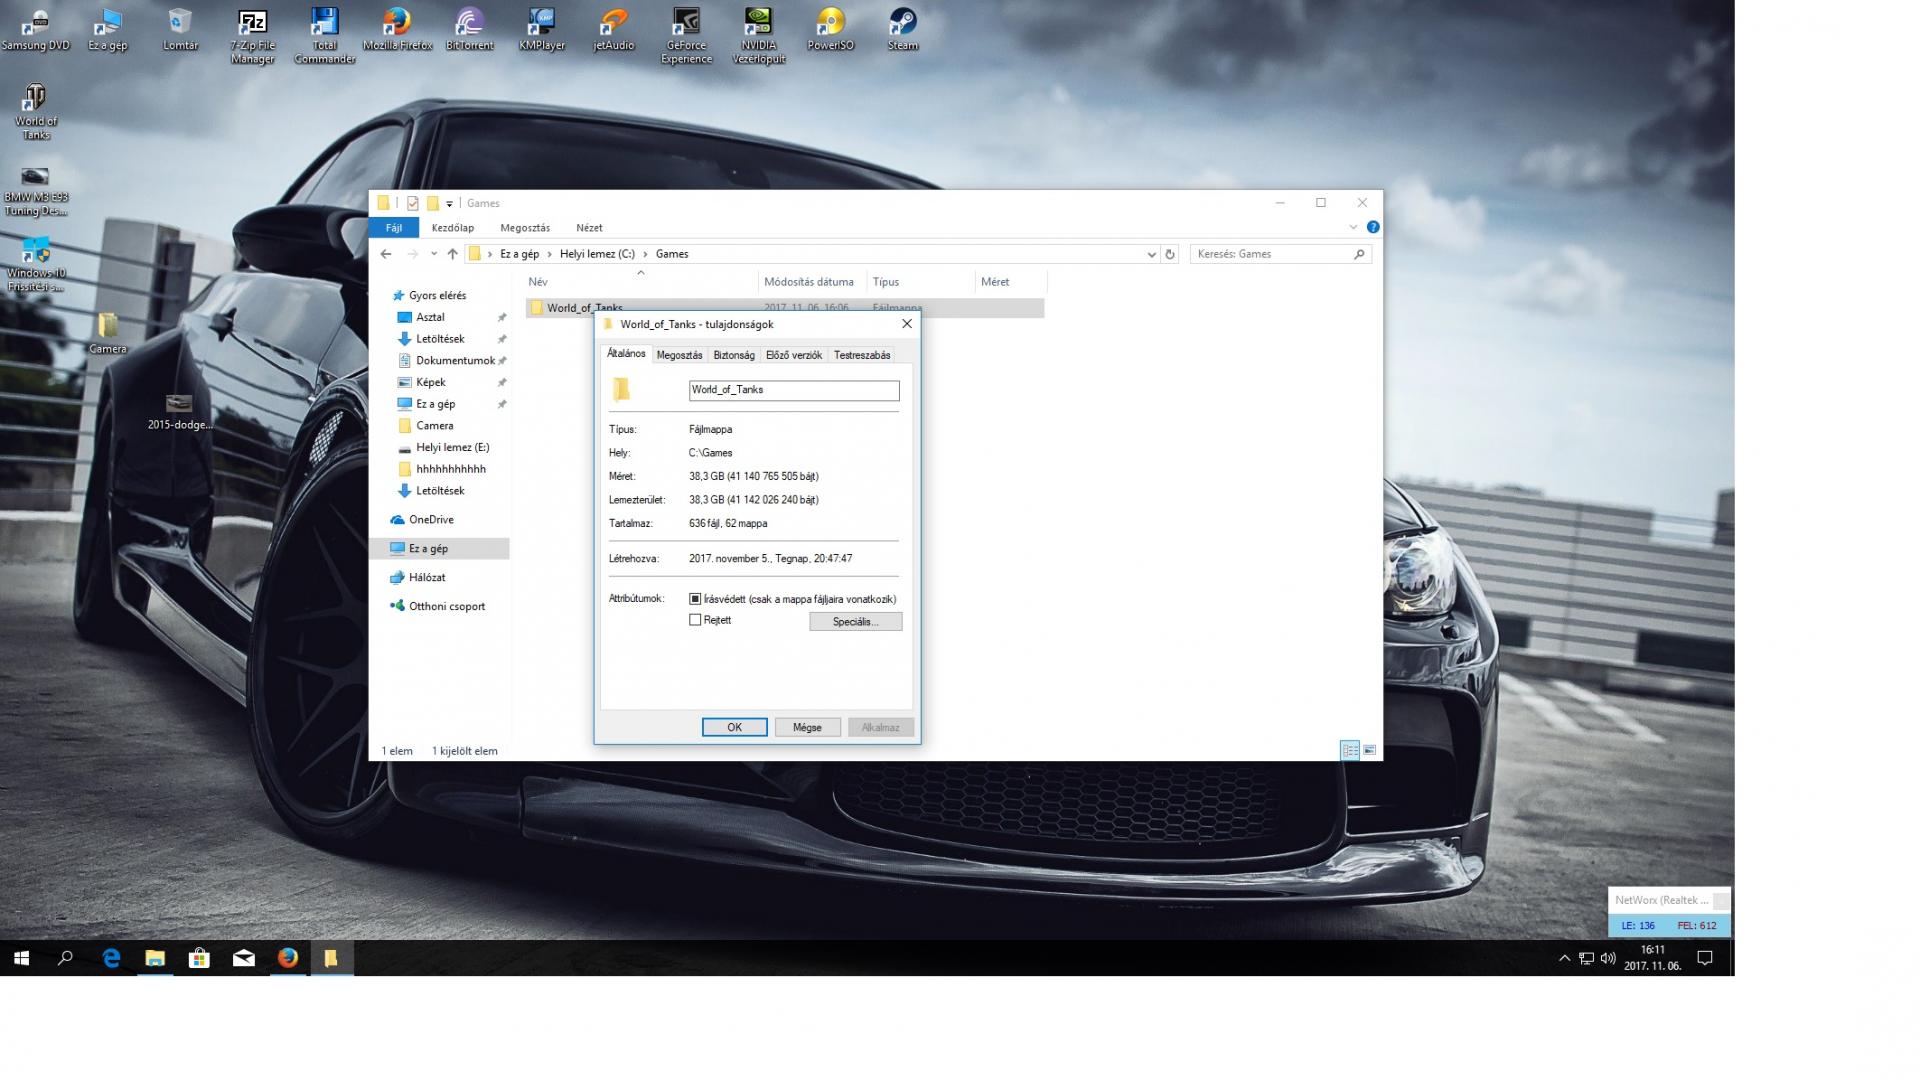Screen dimensions: 1920x1081
Task: Show hidden system tray icons
Action: pos(1564,958)
